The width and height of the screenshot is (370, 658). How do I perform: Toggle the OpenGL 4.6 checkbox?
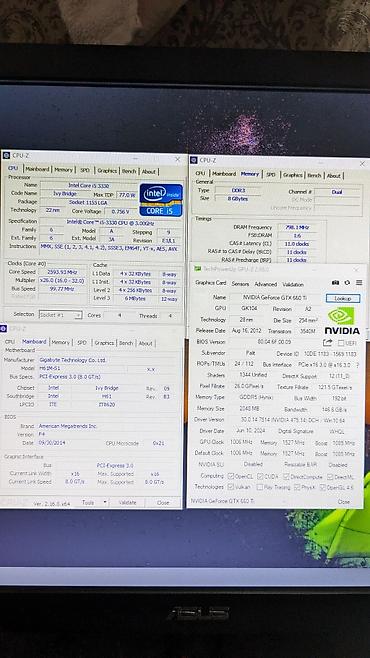click(322, 487)
